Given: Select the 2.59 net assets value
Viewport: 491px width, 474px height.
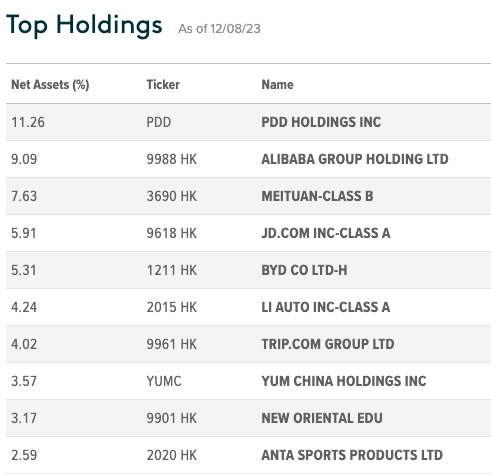Looking at the screenshot, I should (x=24, y=455).
